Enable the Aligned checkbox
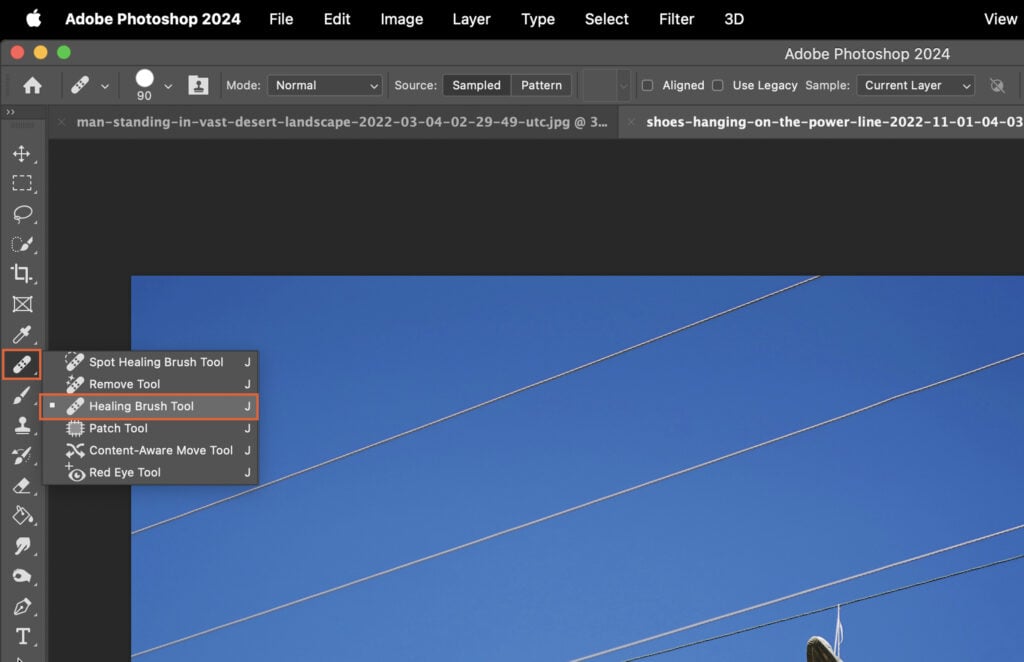This screenshot has width=1024, height=662. (x=648, y=85)
